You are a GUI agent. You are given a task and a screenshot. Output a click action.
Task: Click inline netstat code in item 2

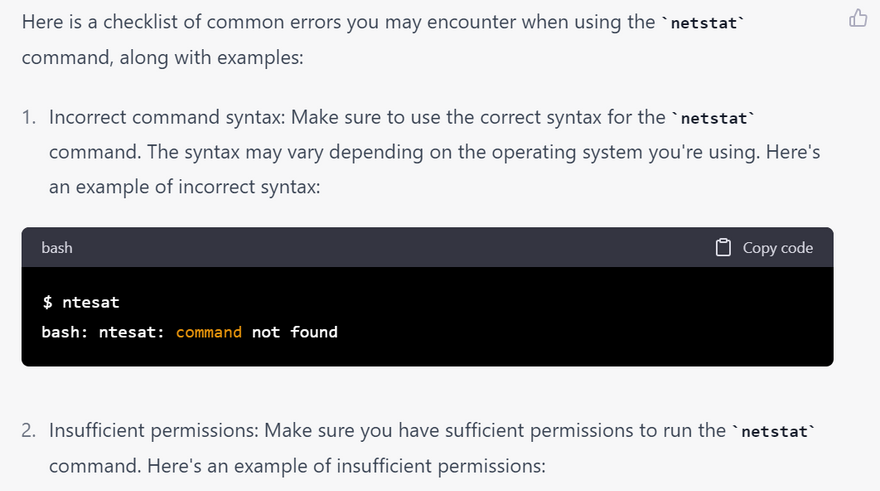click(x=773, y=432)
